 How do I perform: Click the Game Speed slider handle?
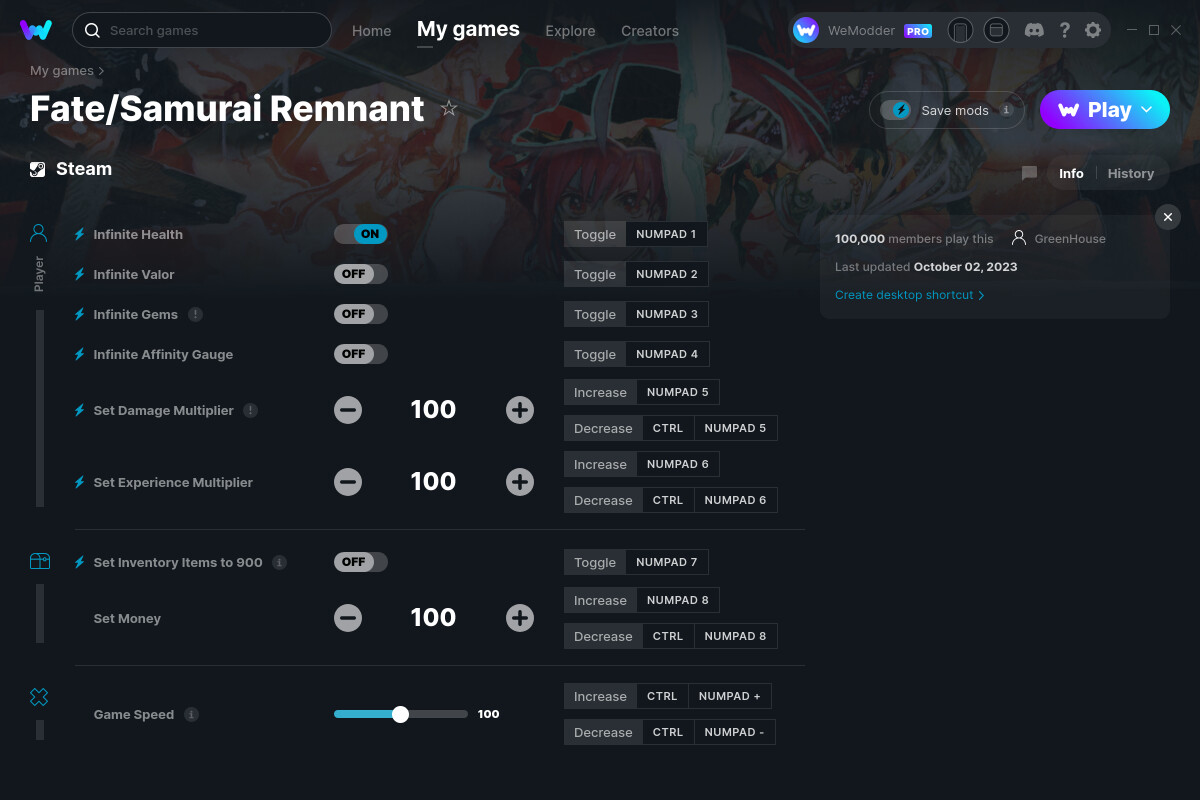tap(401, 714)
